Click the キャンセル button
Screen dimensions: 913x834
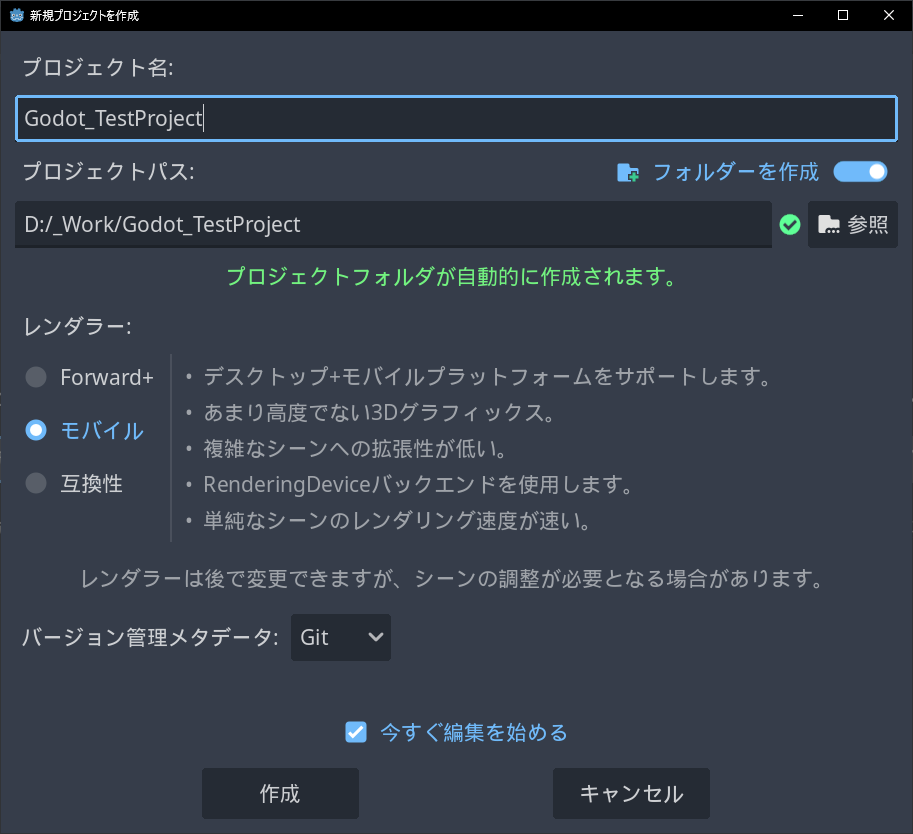click(631, 794)
